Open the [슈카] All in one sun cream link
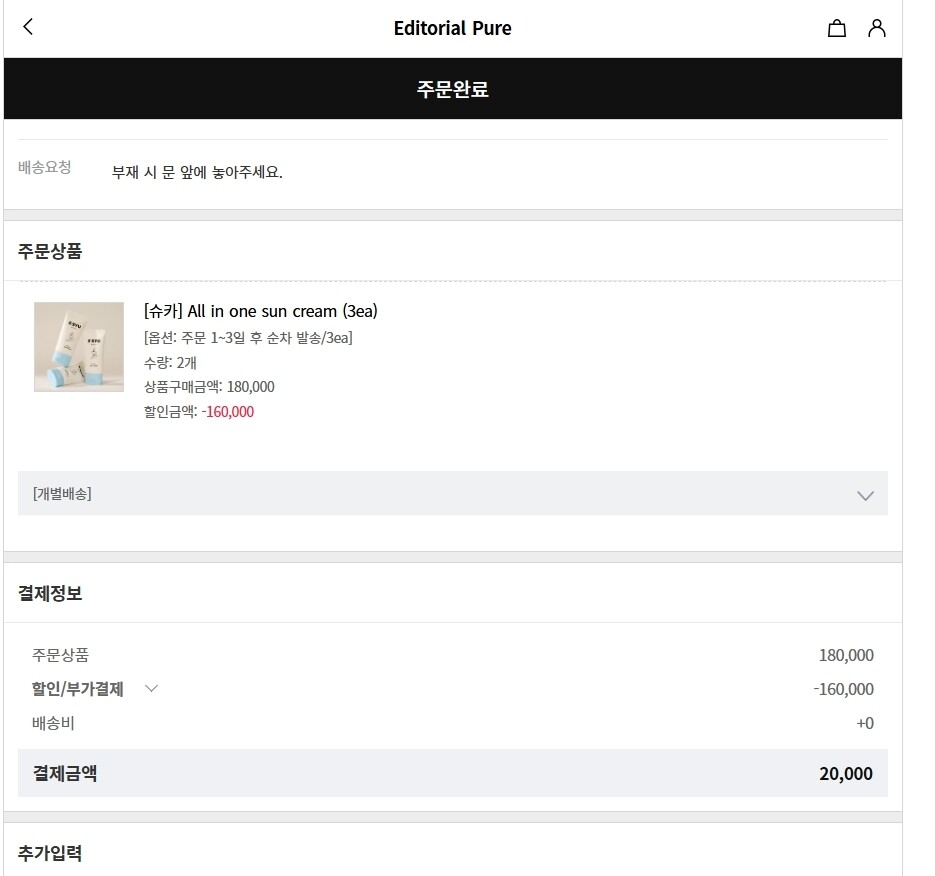This screenshot has height=876, width=935. (x=261, y=311)
